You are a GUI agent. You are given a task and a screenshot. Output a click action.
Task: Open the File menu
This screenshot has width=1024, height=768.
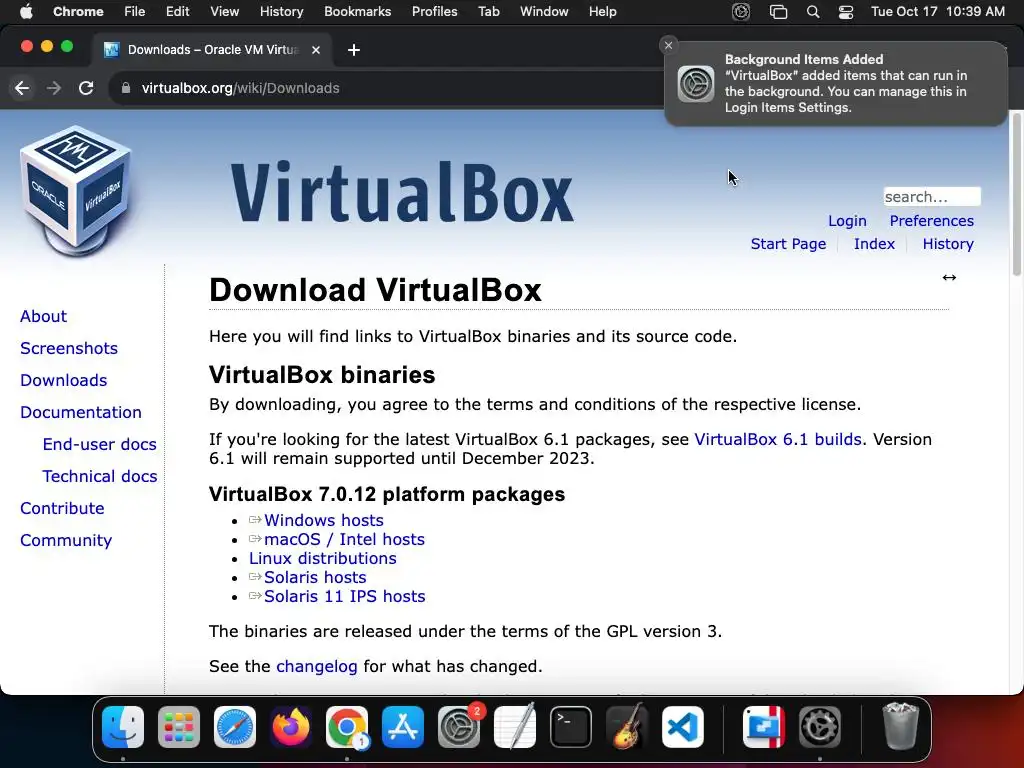pos(135,12)
